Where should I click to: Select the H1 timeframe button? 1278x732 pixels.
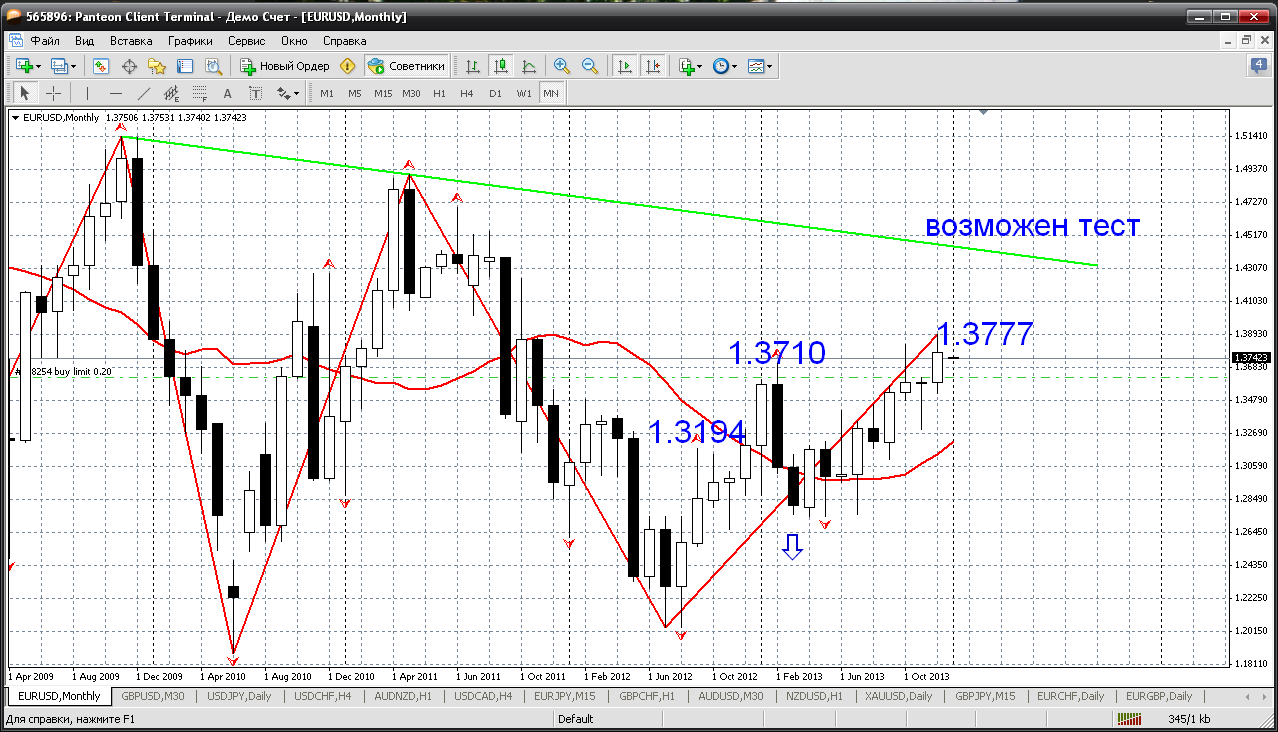pyautogui.click(x=439, y=93)
